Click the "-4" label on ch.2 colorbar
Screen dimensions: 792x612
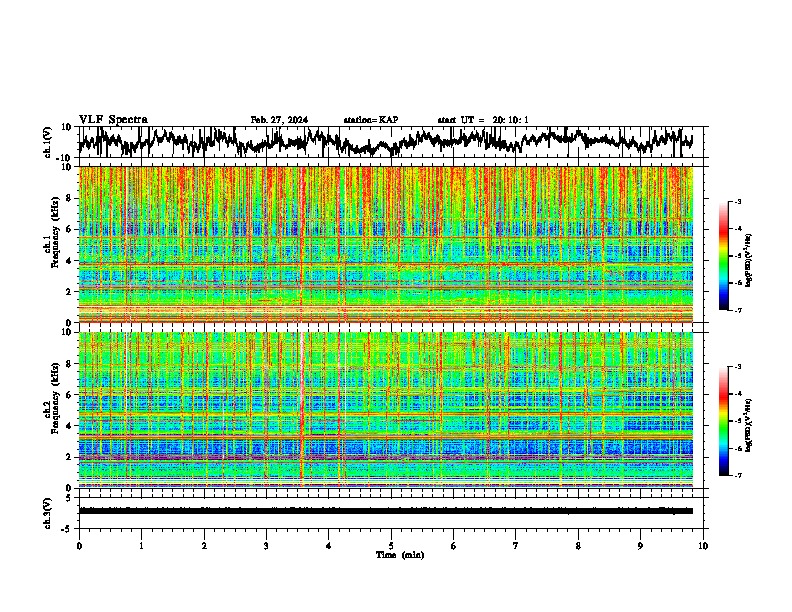coord(738,394)
